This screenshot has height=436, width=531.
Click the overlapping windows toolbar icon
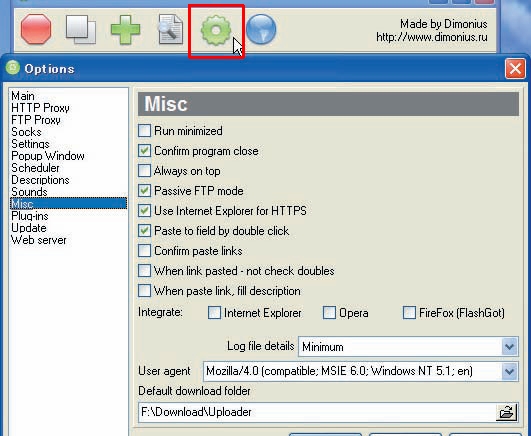coord(81,29)
